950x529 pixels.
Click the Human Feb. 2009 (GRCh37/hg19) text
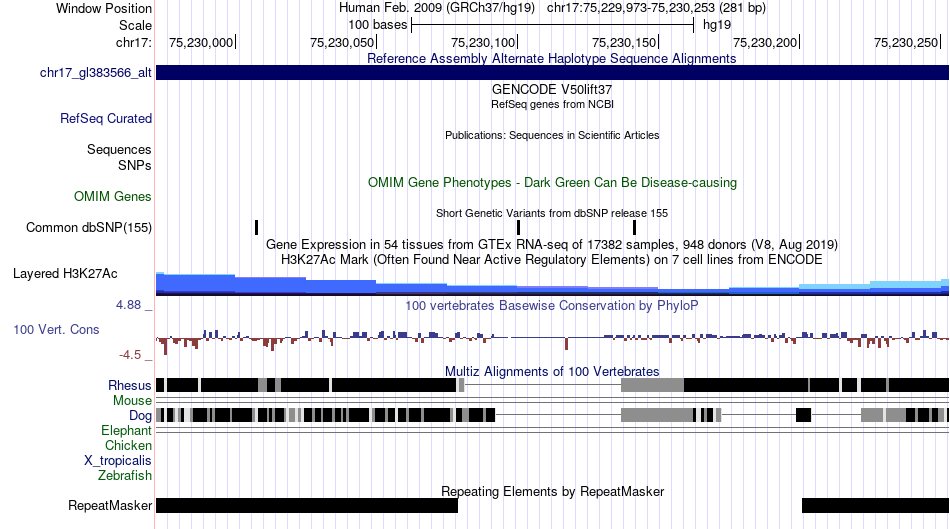click(436, 8)
